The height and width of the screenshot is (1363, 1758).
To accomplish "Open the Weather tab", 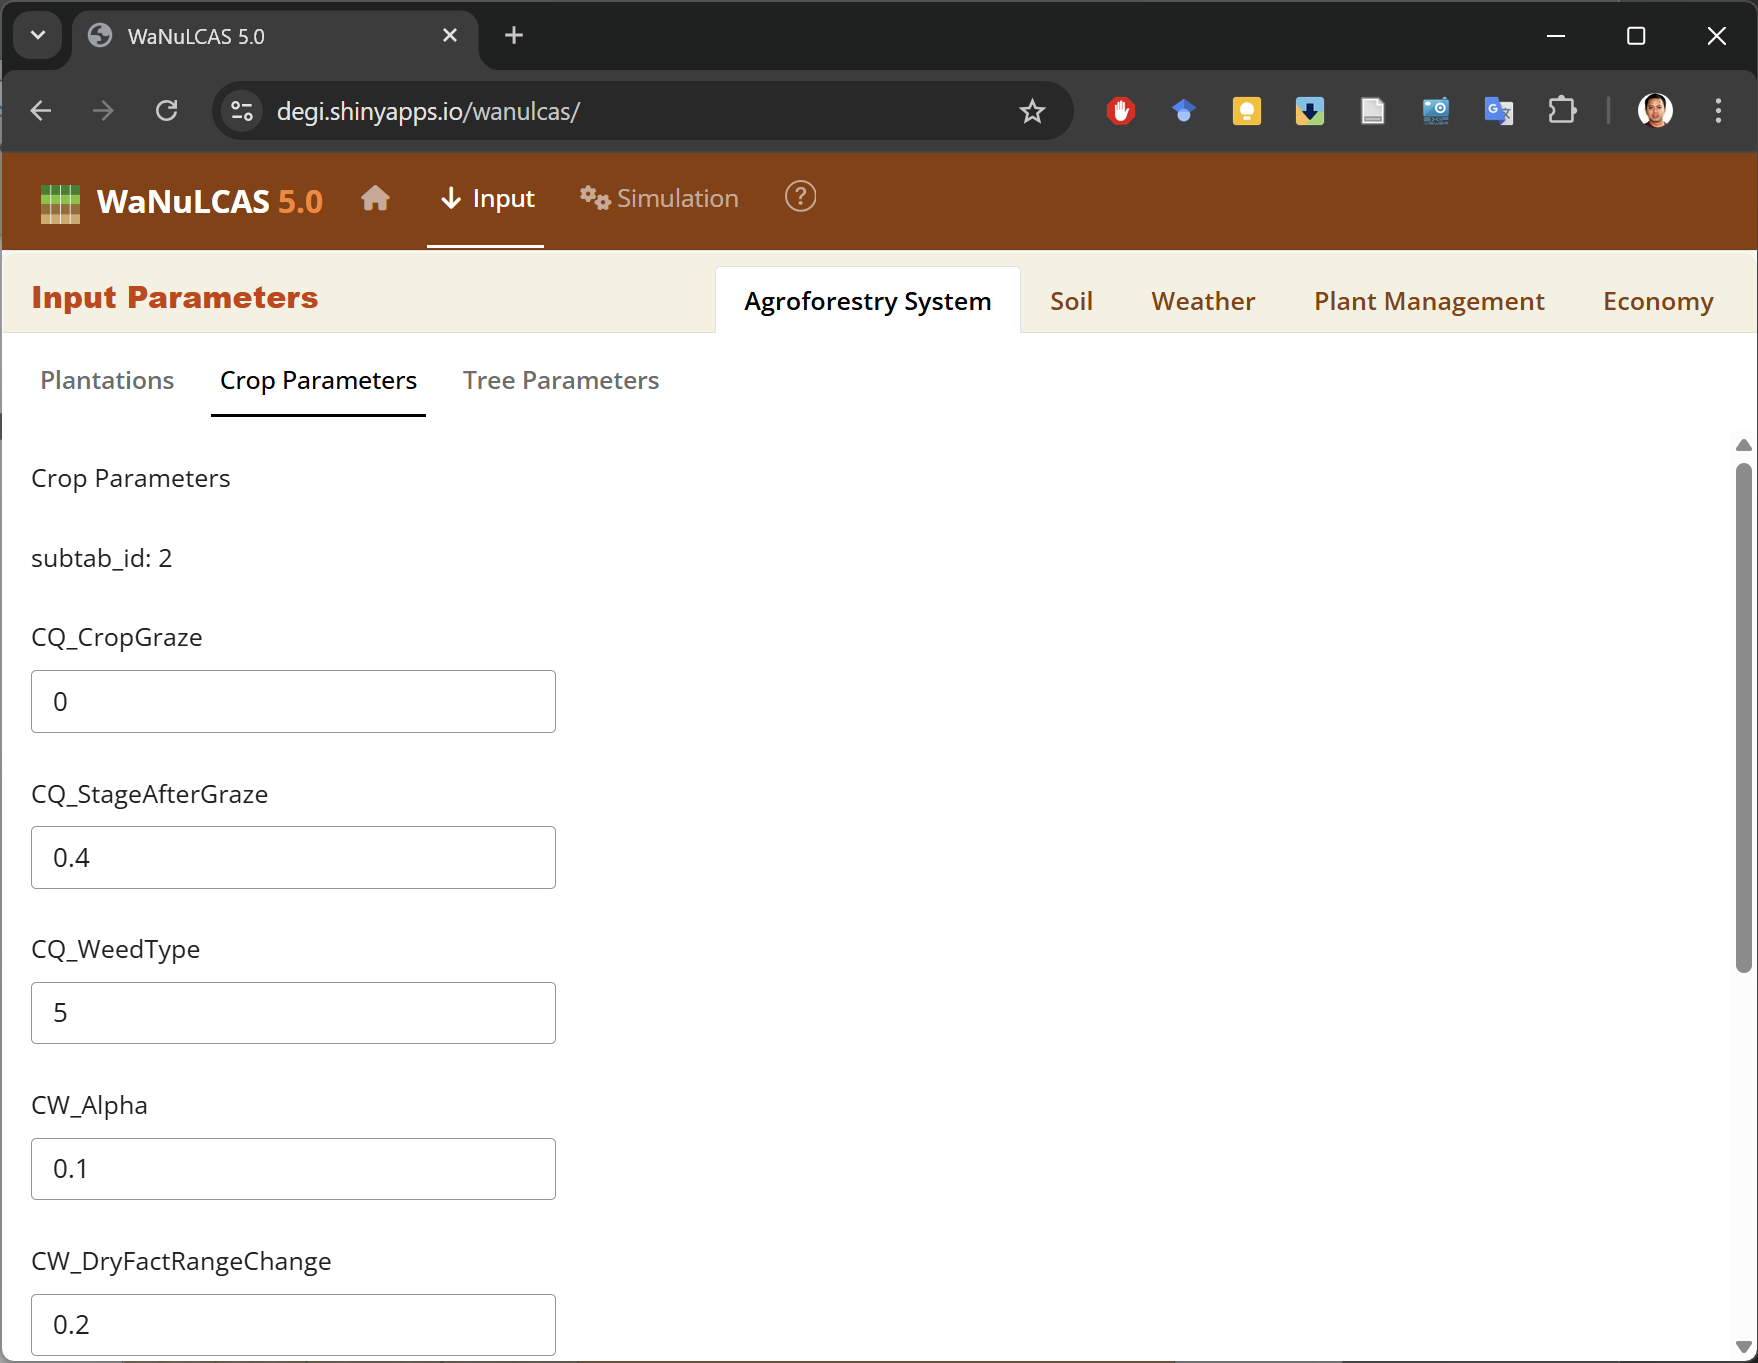I will [x=1203, y=300].
